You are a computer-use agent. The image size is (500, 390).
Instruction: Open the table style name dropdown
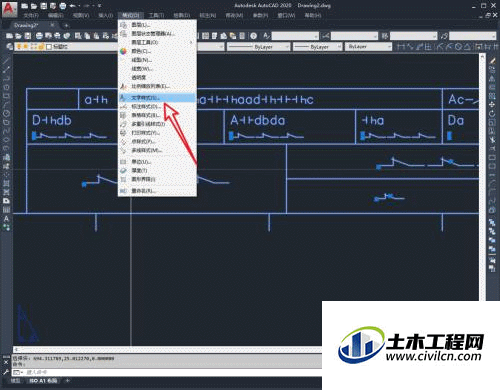(x=414, y=36)
